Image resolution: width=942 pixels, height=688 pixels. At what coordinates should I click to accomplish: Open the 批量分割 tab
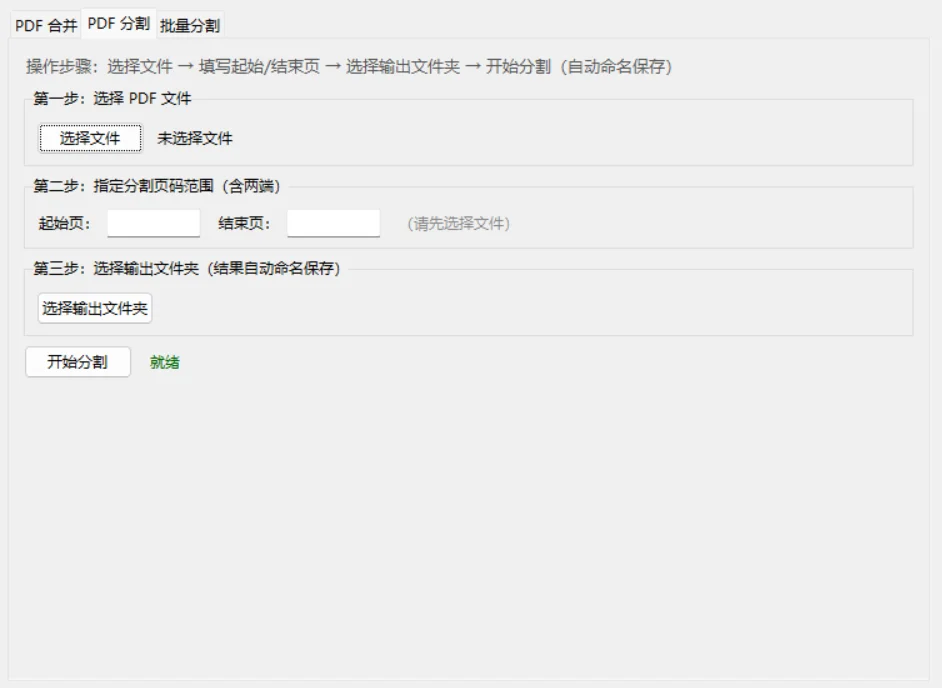click(x=190, y=26)
